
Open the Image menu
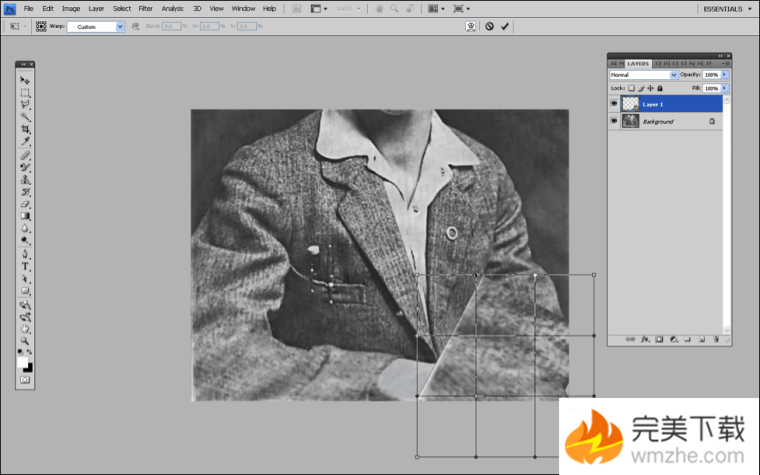tap(71, 8)
